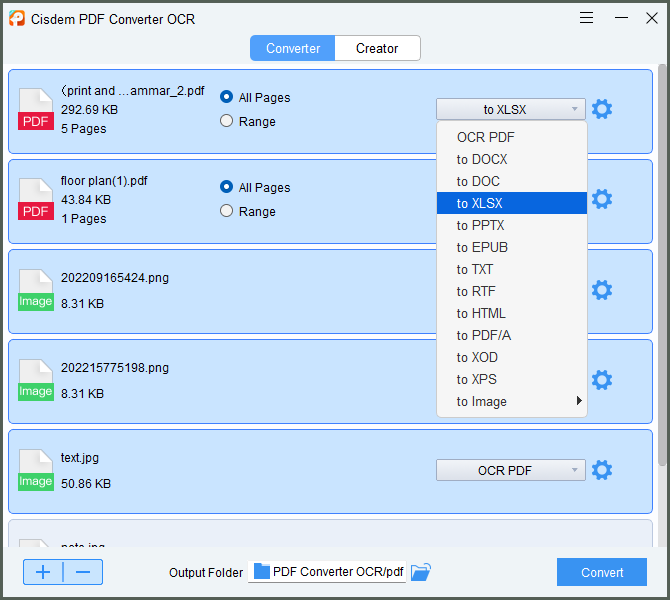This screenshot has height=600, width=670.
Task: Open output folder browse icon
Action: (421, 572)
